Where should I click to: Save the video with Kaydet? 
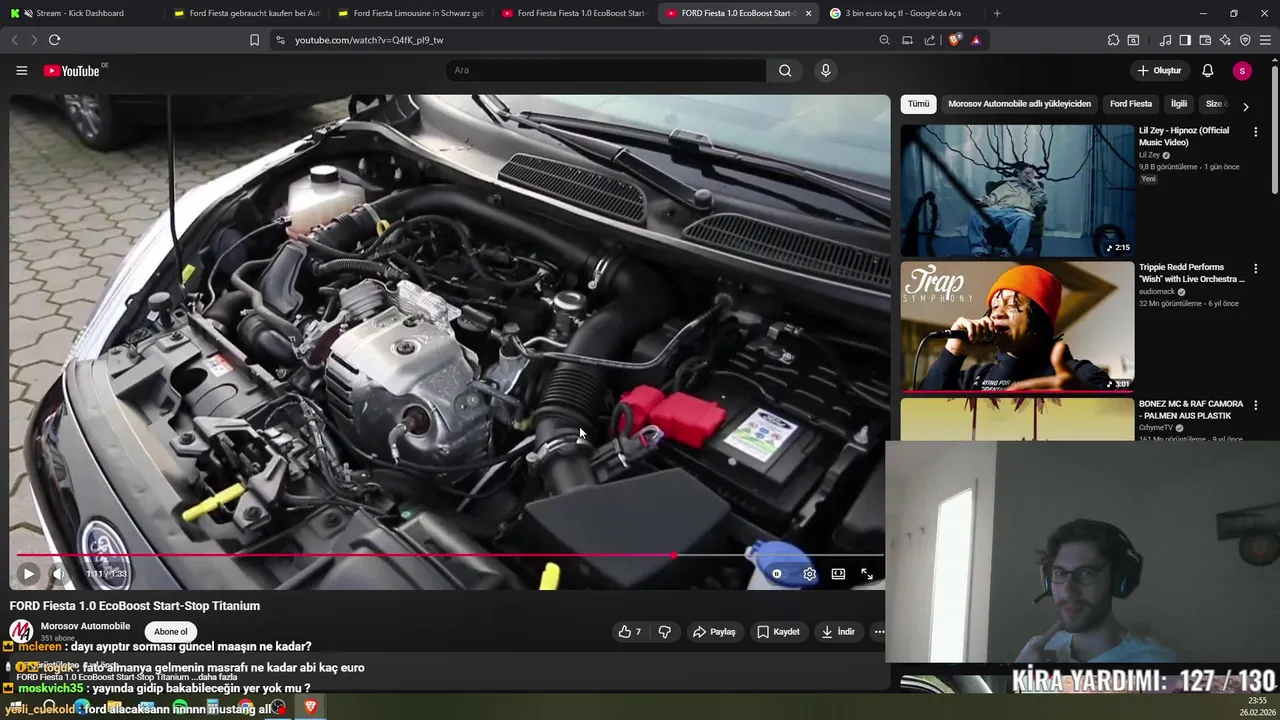[x=778, y=632]
